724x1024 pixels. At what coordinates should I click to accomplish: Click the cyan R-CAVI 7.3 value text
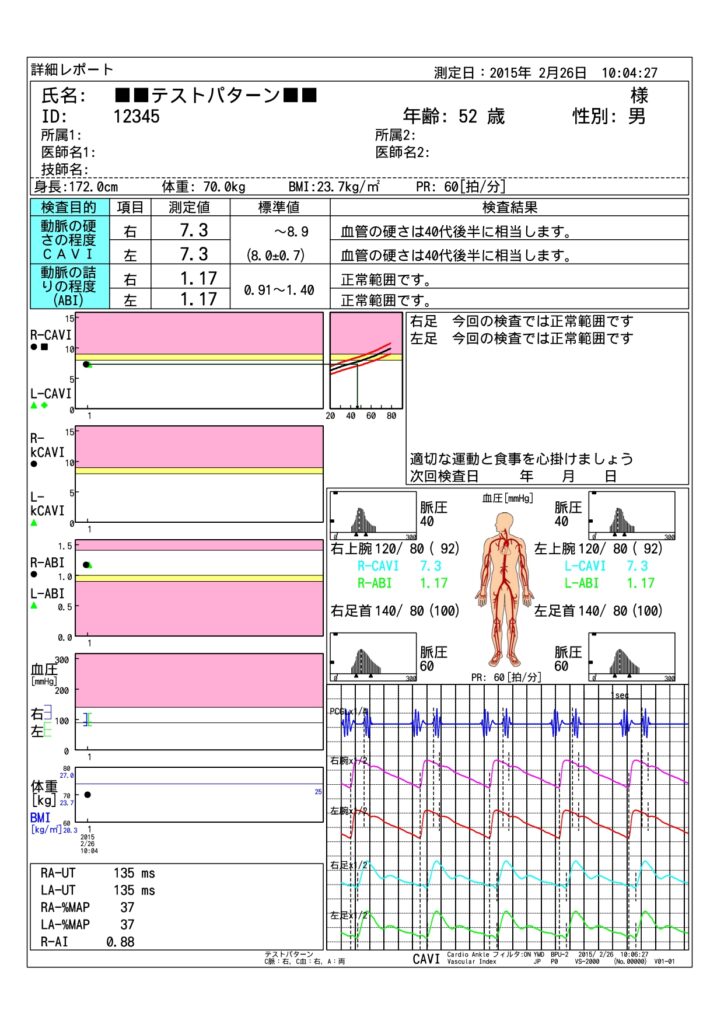click(x=400, y=566)
